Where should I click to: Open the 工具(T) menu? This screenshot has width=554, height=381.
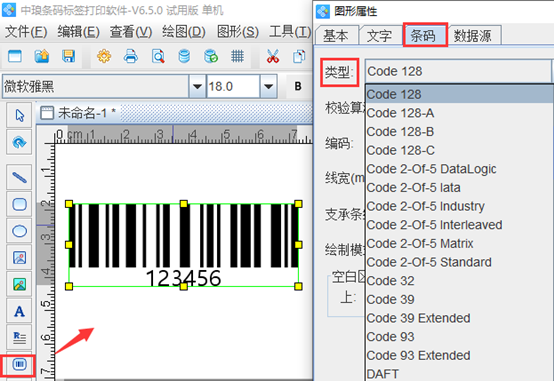pos(290,32)
